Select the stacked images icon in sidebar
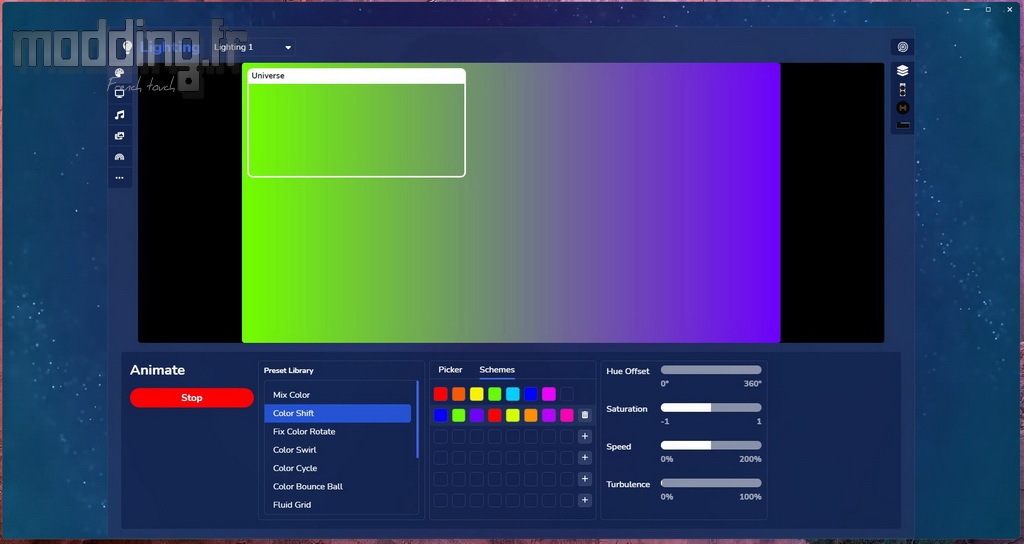Screen dimensions: 1024x544 point(120,136)
